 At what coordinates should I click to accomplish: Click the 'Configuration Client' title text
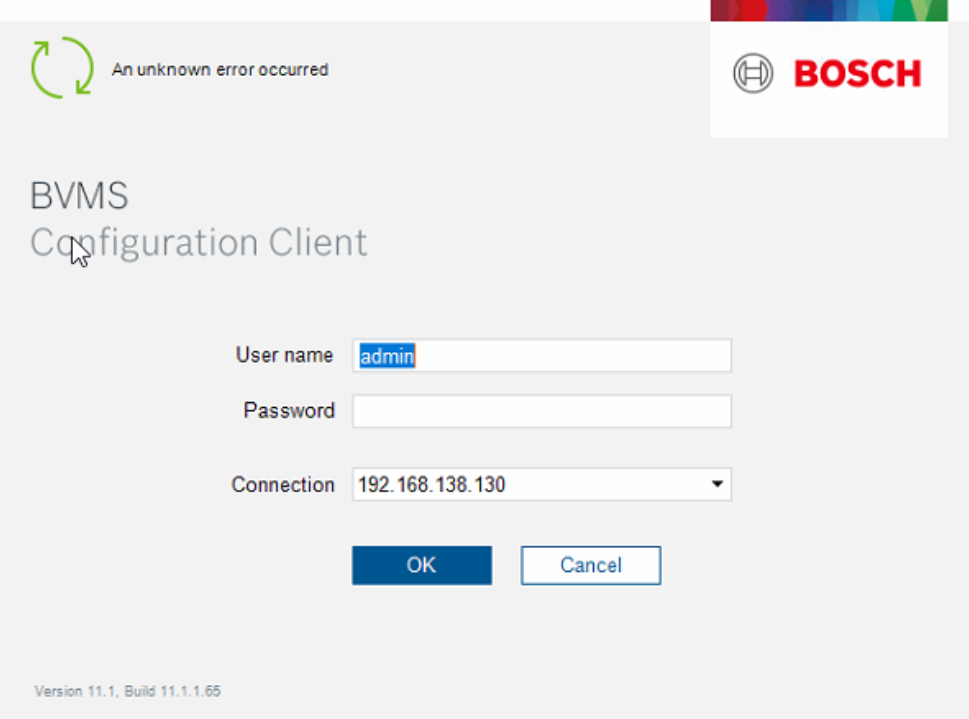(x=198, y=242)
